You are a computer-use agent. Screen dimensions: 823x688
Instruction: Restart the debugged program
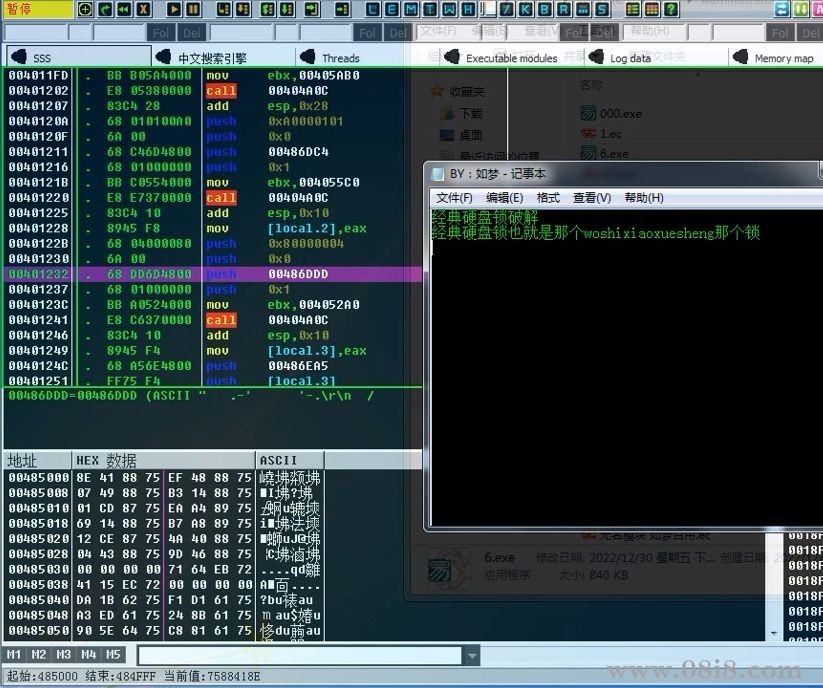tap(105, 9)
